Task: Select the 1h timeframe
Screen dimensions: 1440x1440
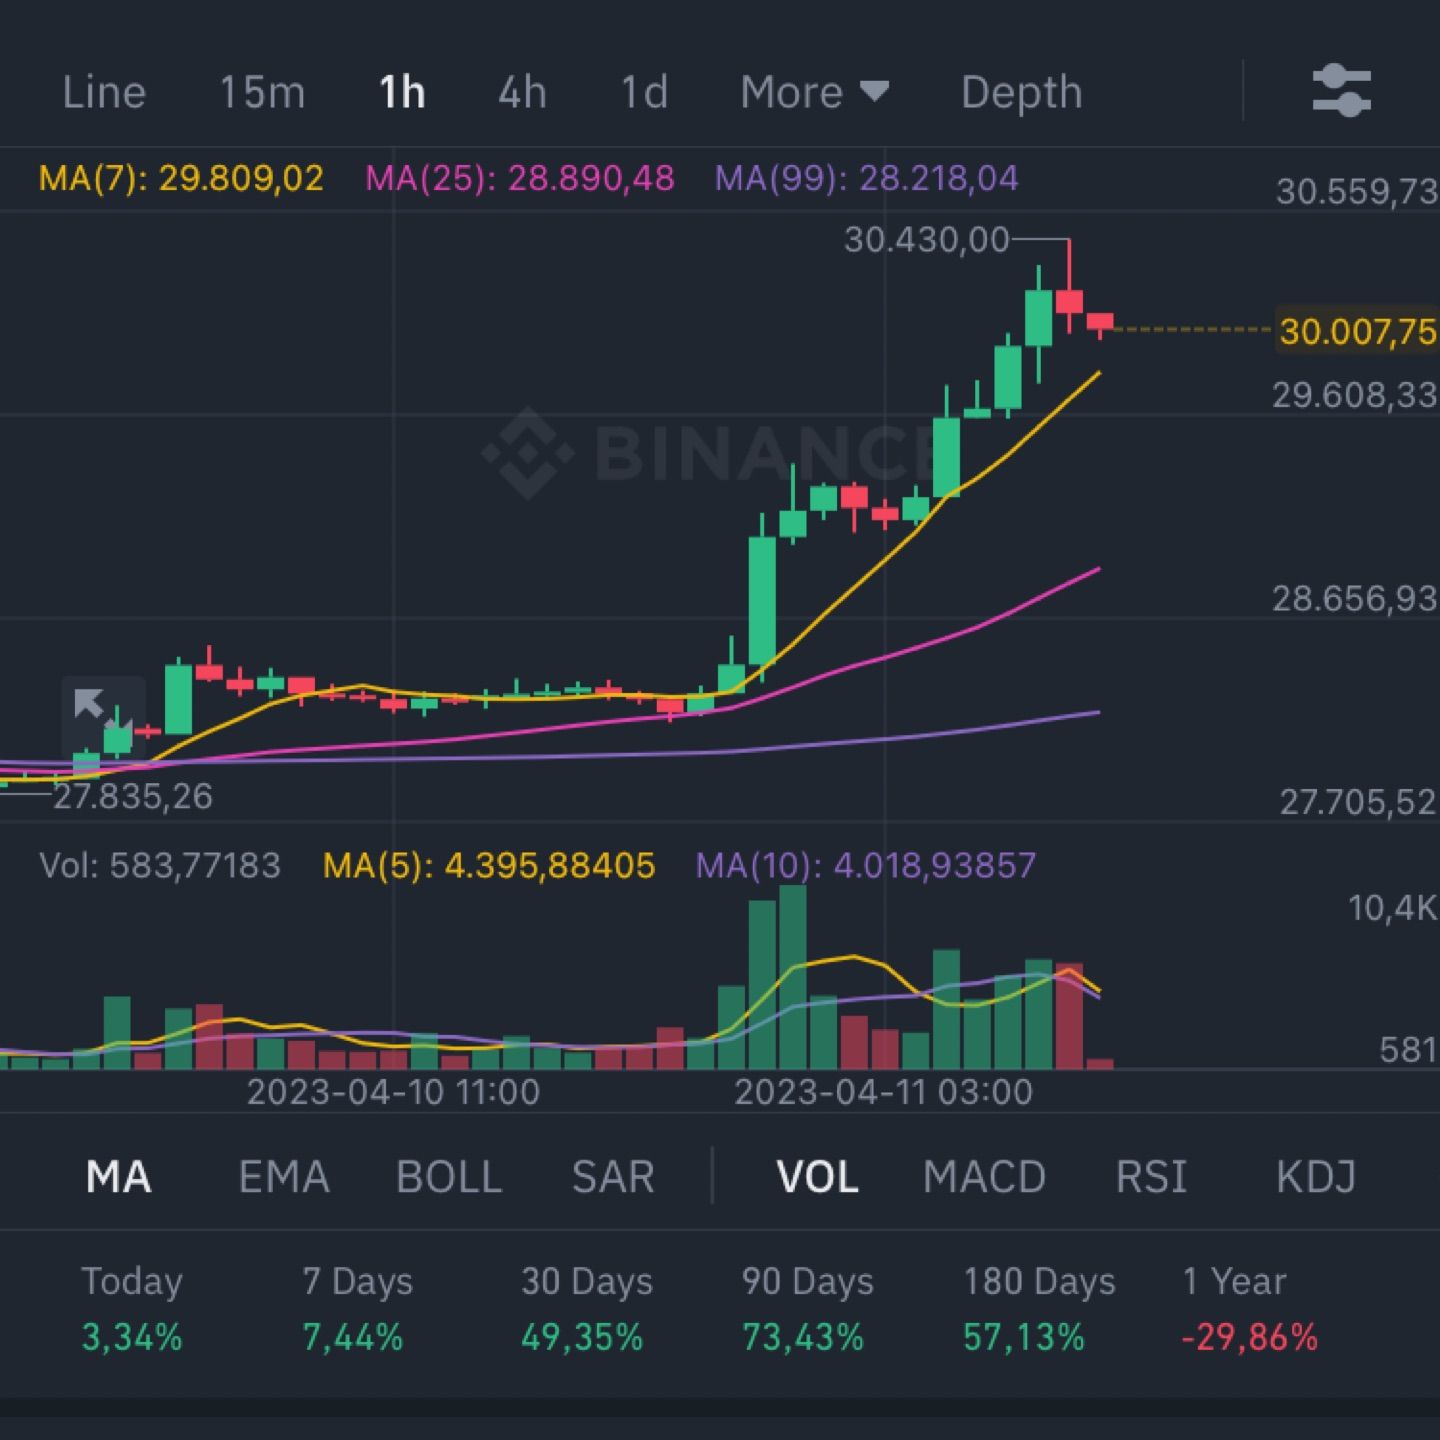Action: [402, 92]
